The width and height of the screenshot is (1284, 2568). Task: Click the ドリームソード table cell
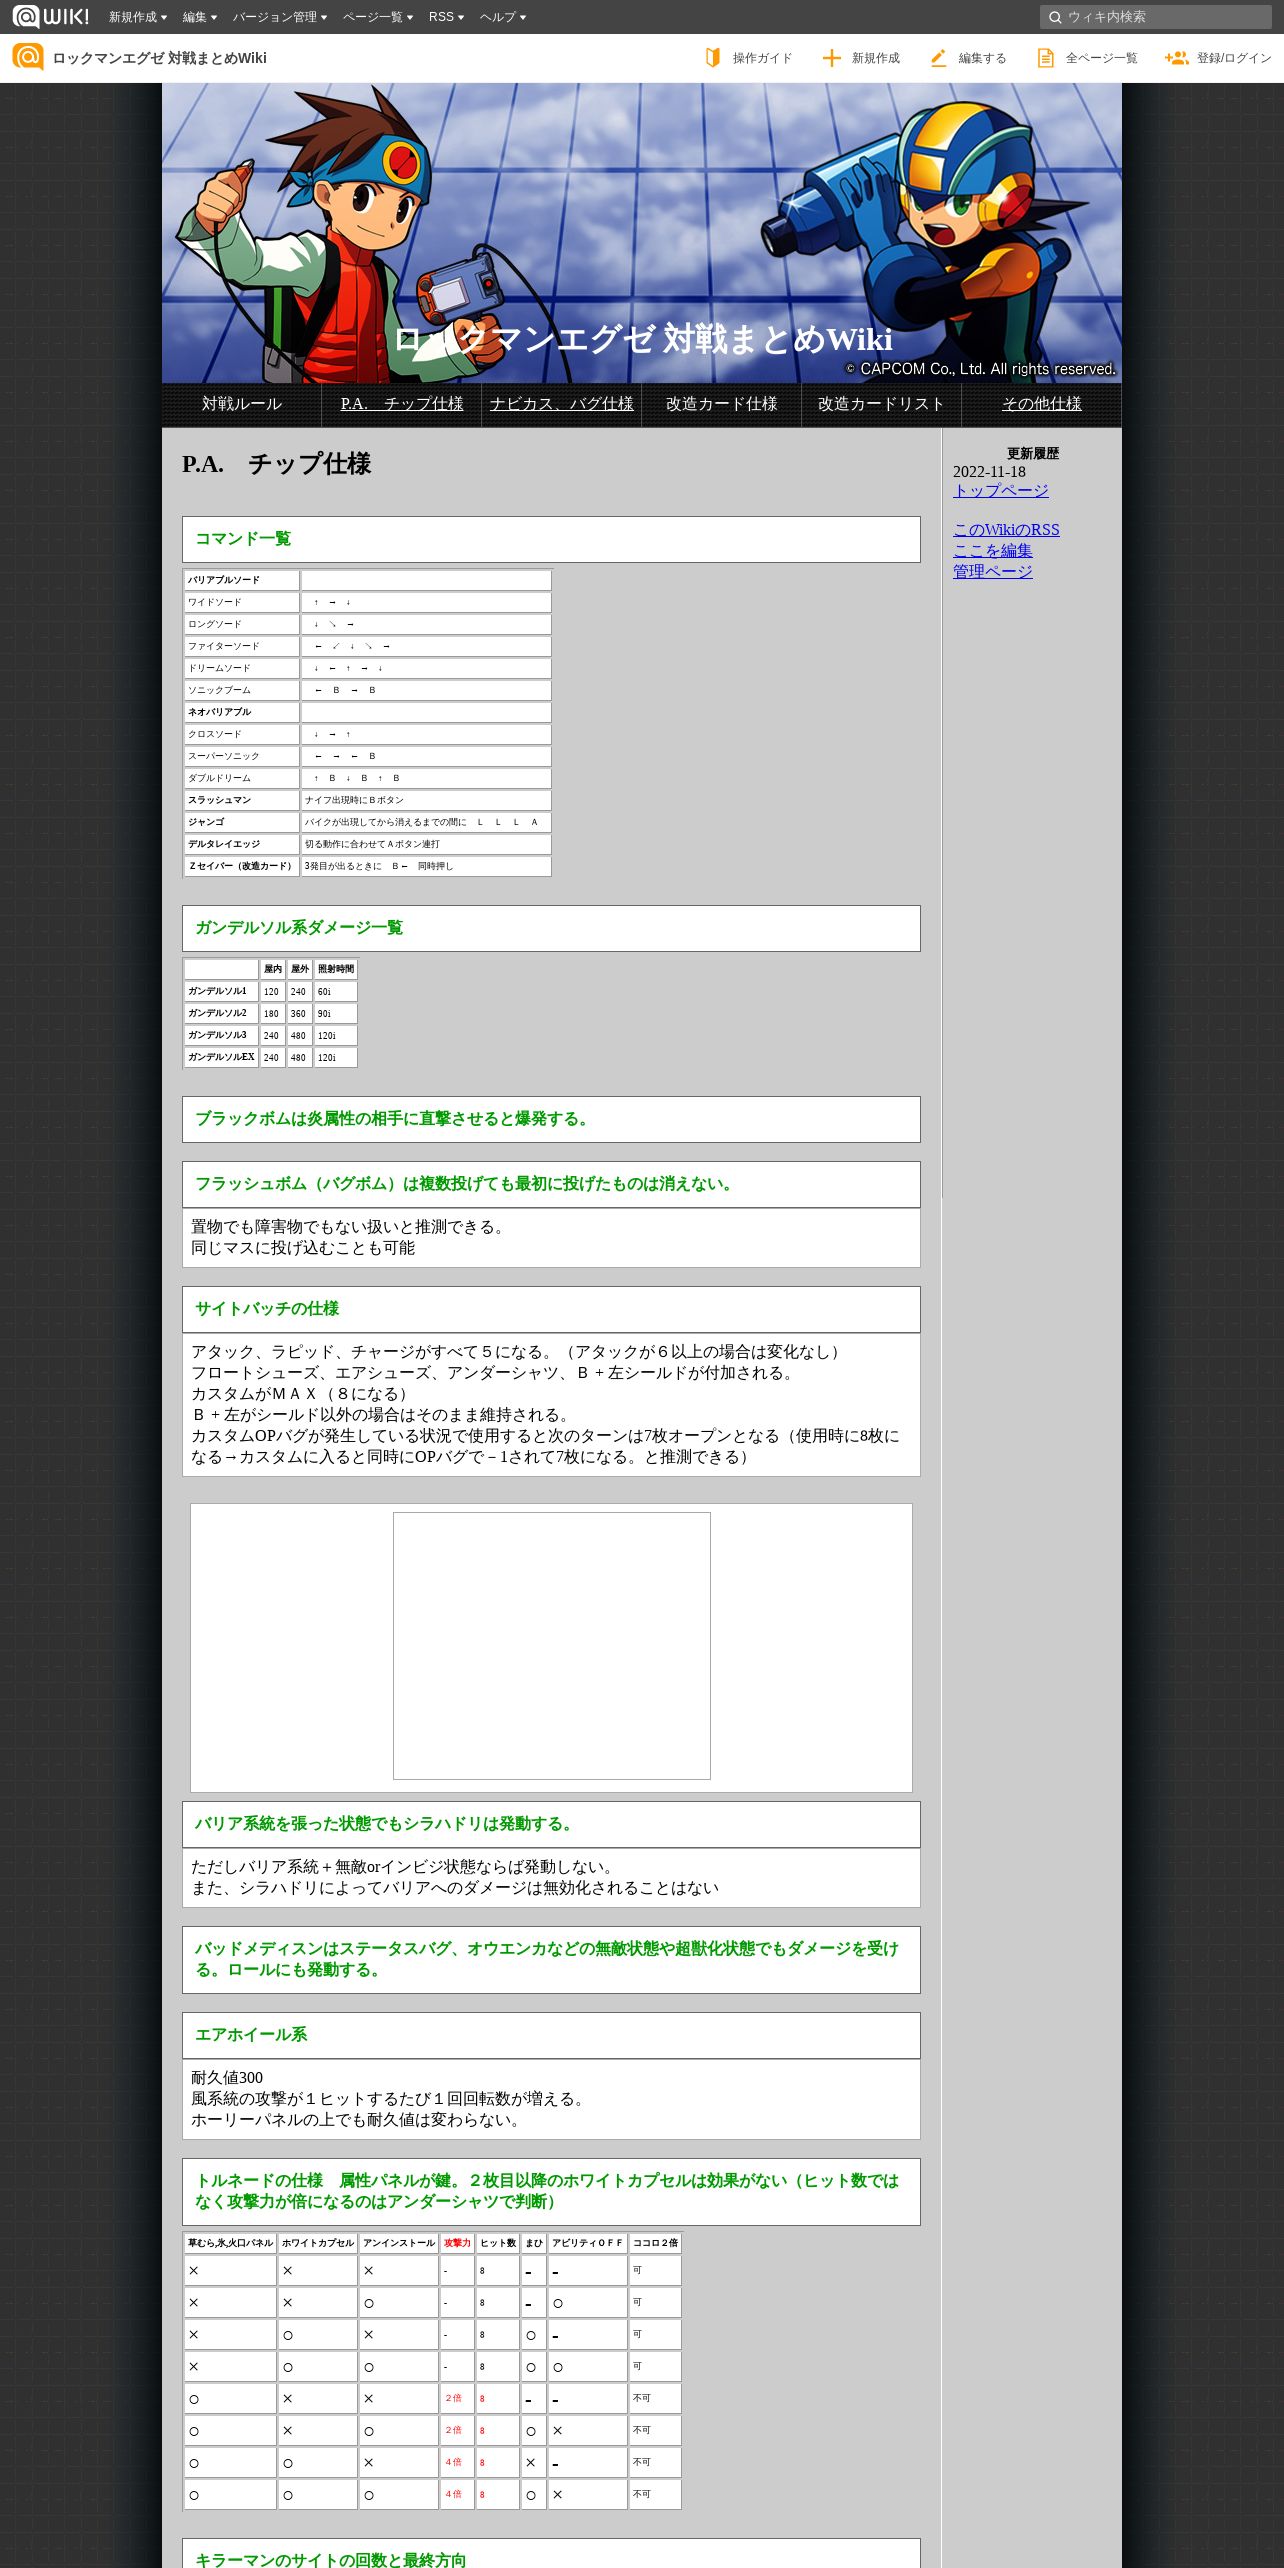pyautogui.click(x=242, y=668)
